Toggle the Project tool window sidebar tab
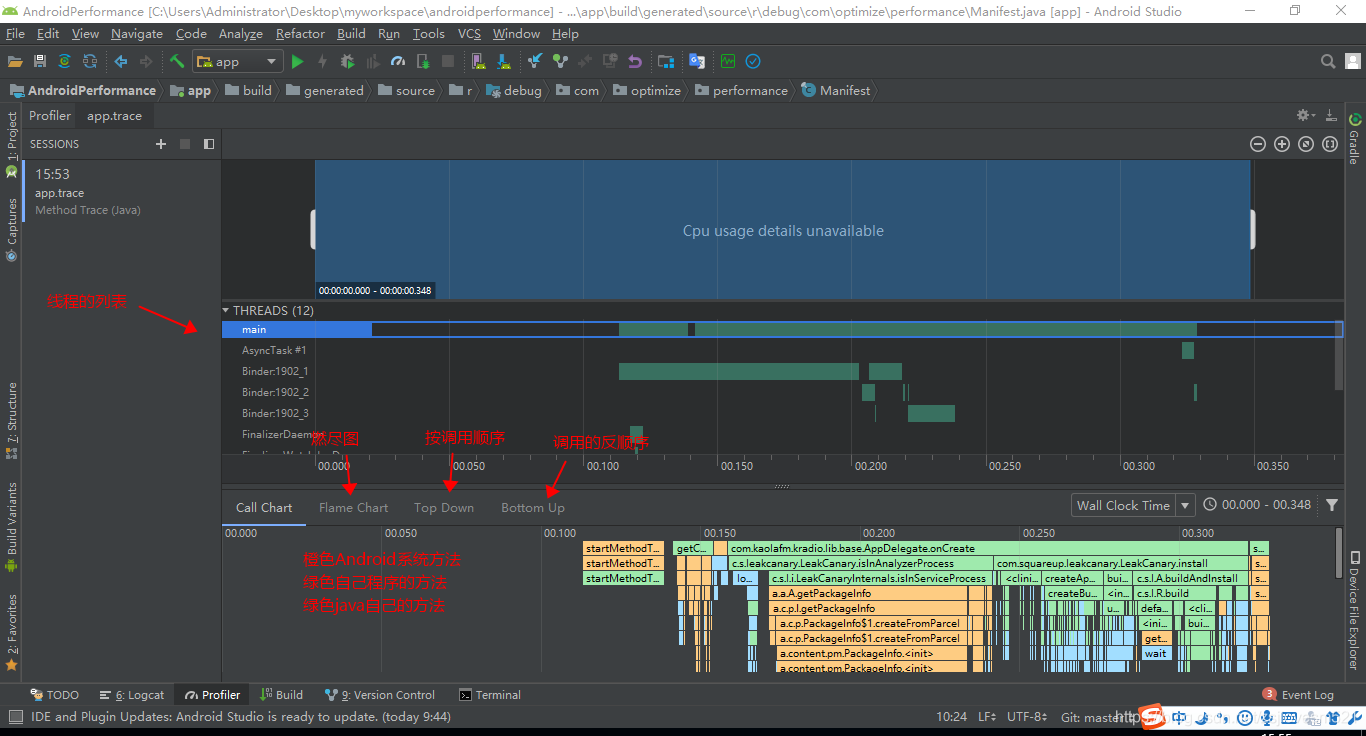The image size is (1366, 736). [12, 144]
